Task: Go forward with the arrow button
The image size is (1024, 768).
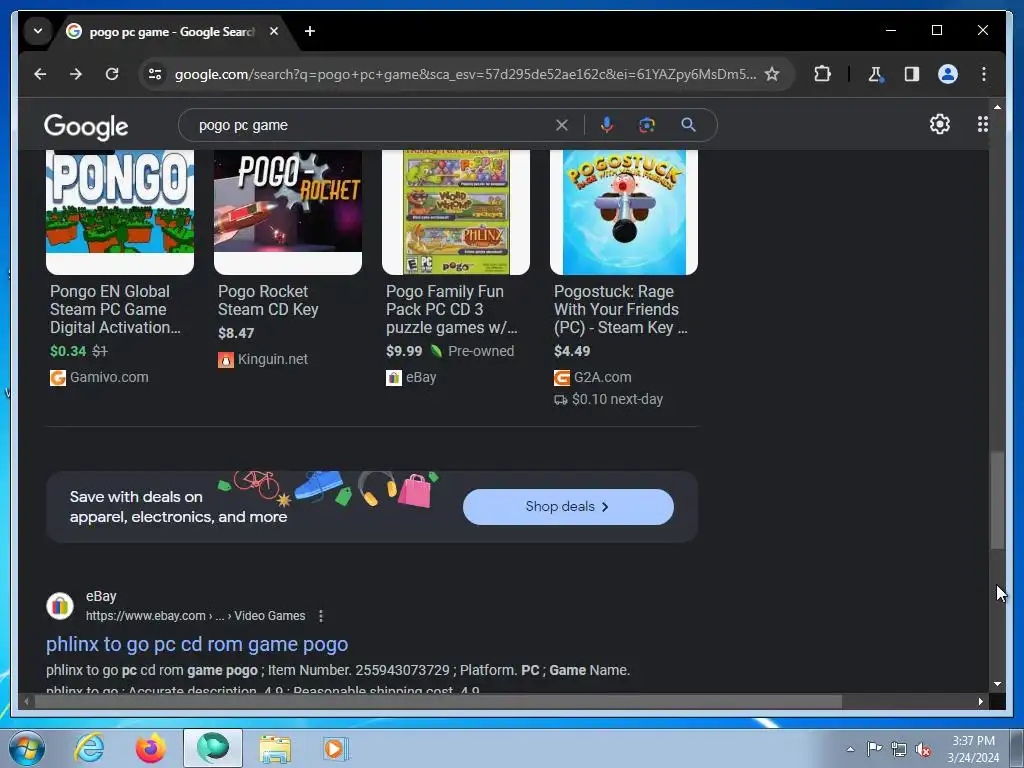Action: 76,74
